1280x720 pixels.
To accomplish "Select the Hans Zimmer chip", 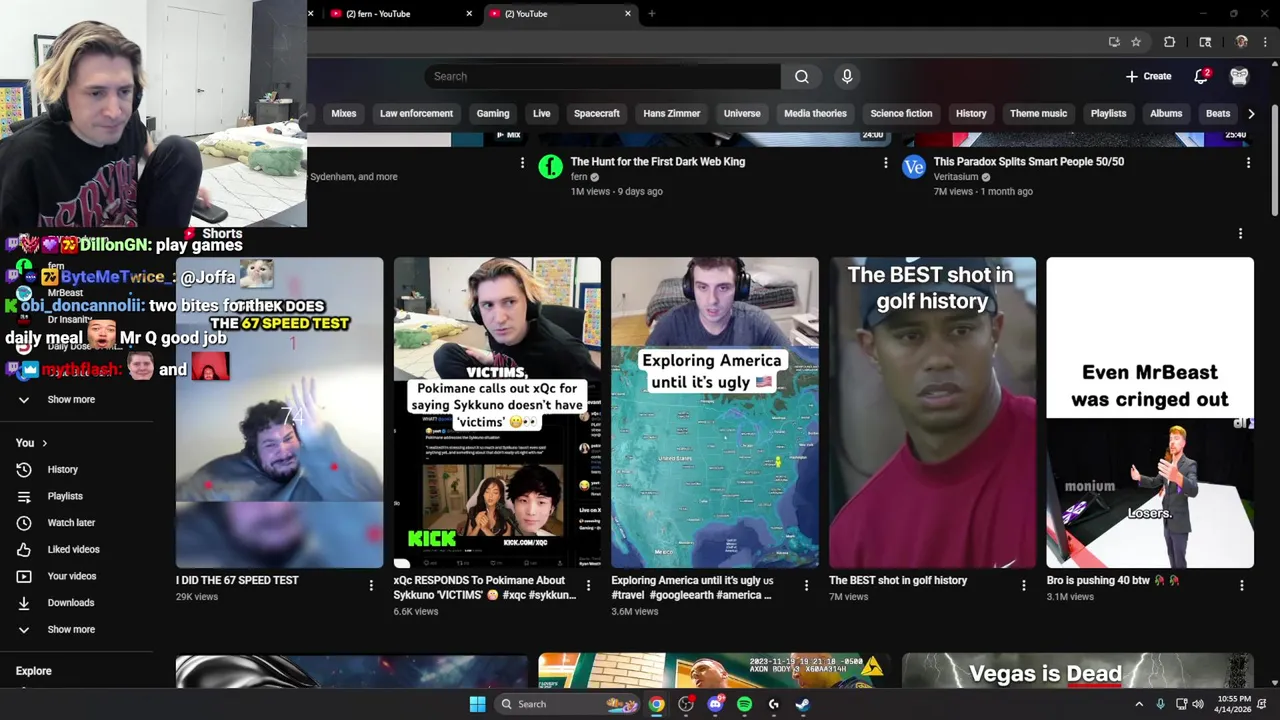I will click(672, 113).
